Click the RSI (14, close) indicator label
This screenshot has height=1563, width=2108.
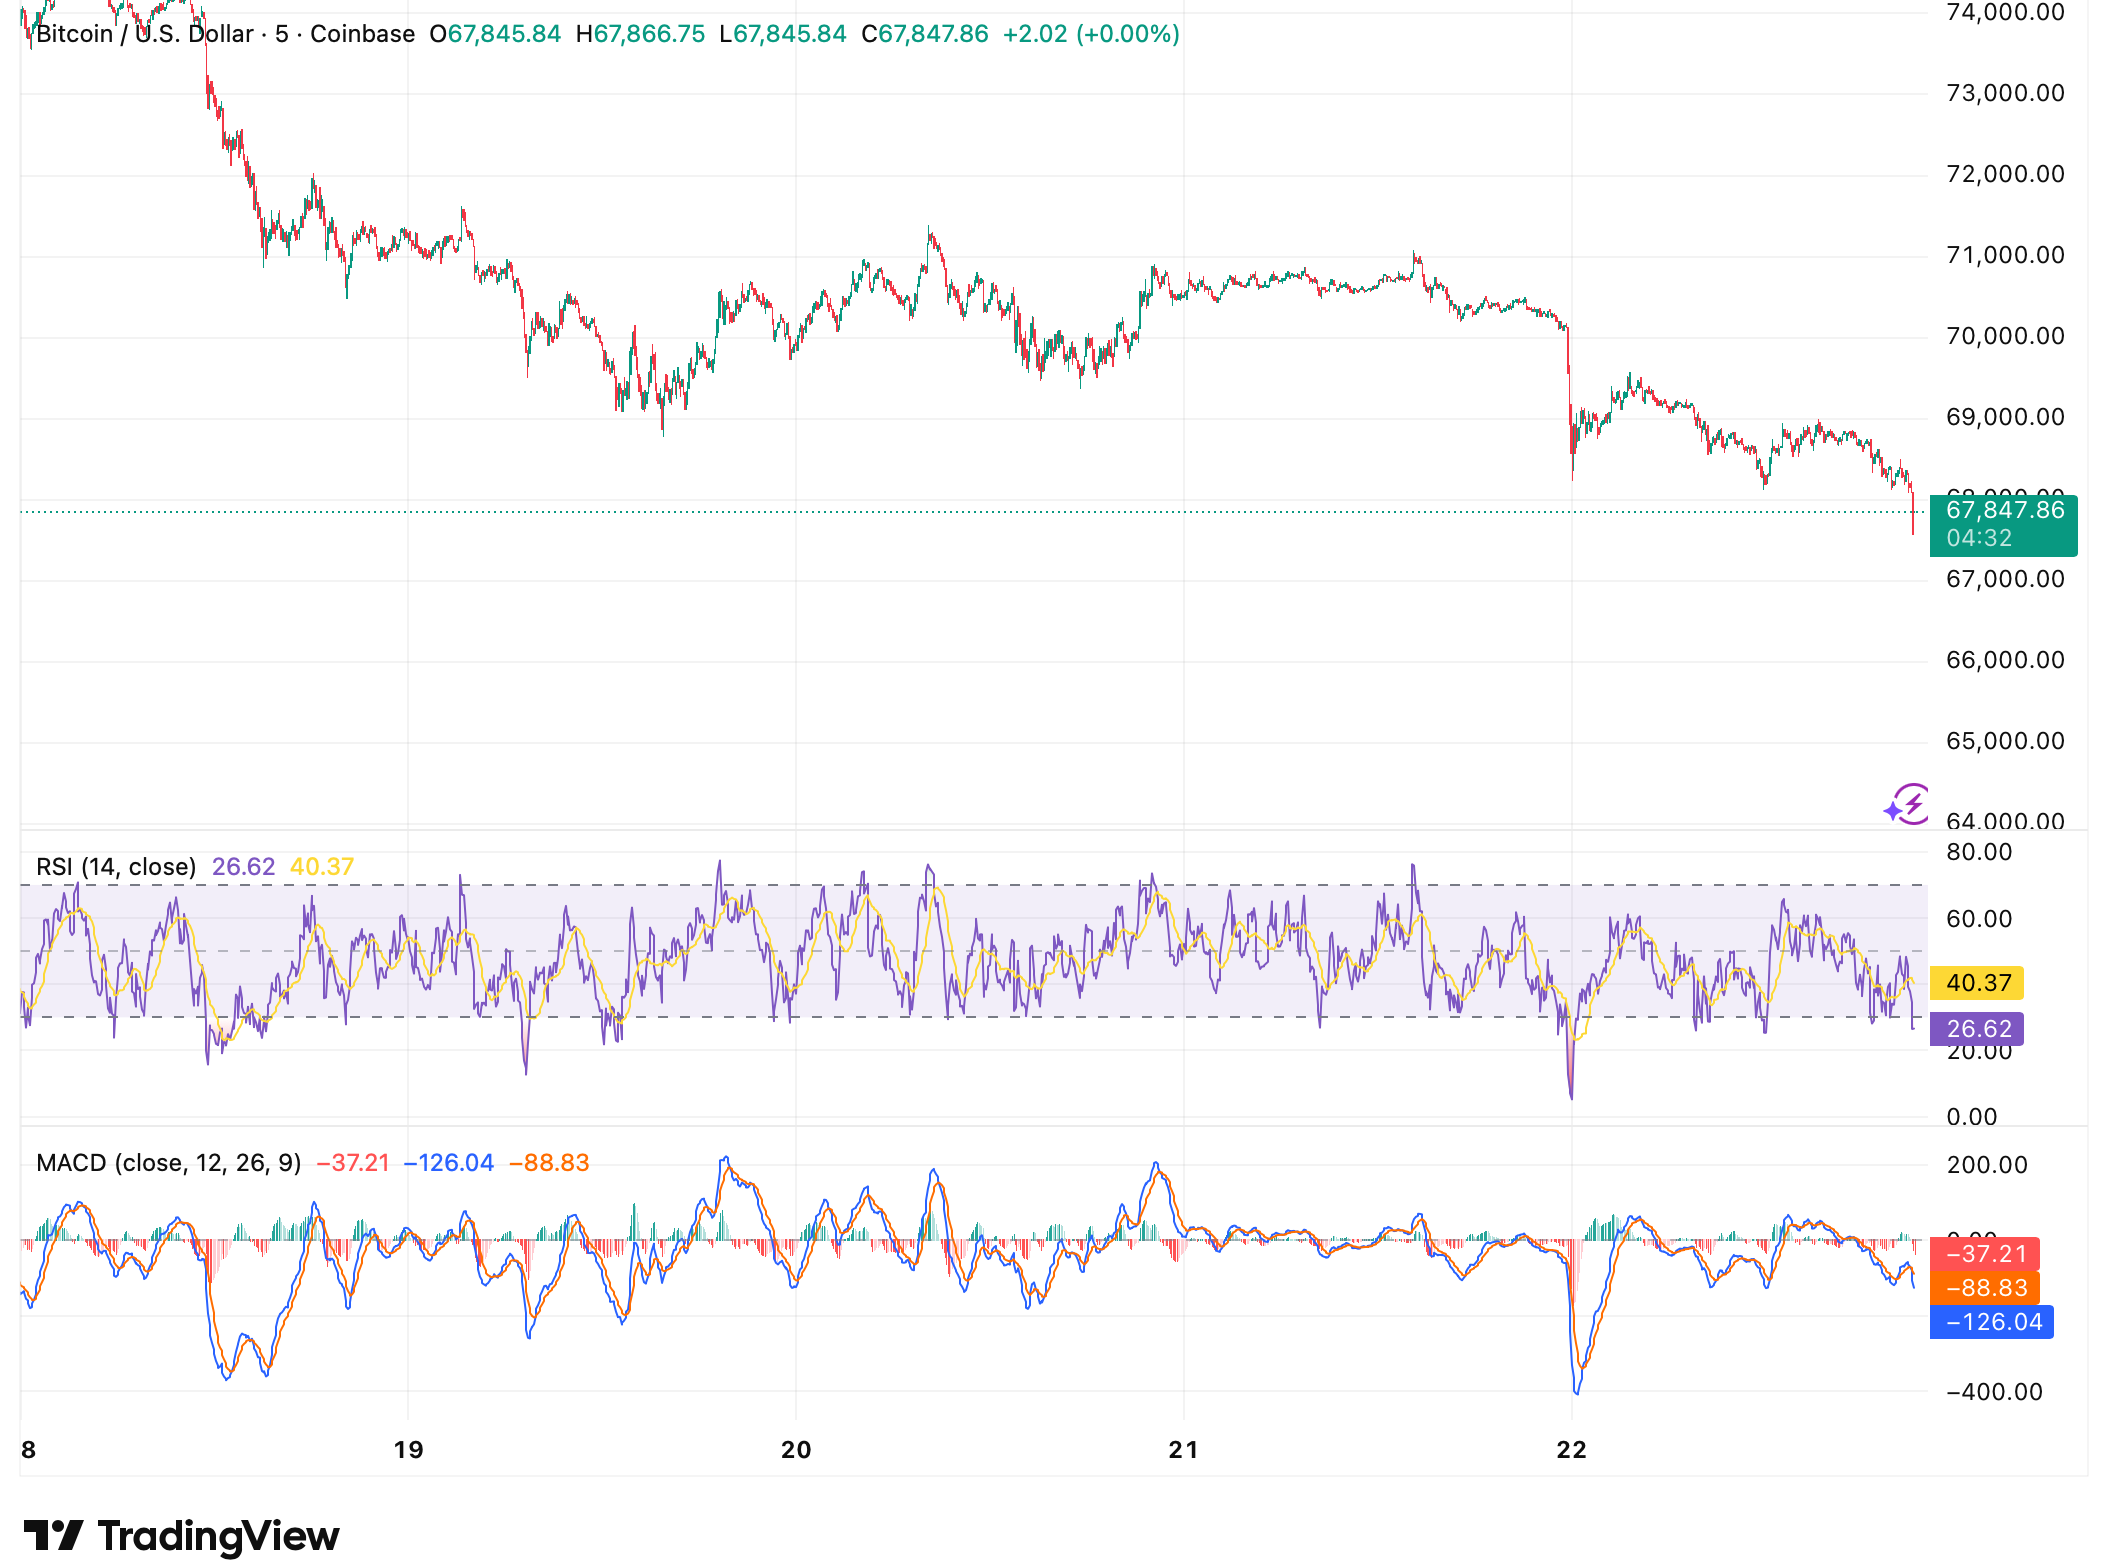point(115,866)
